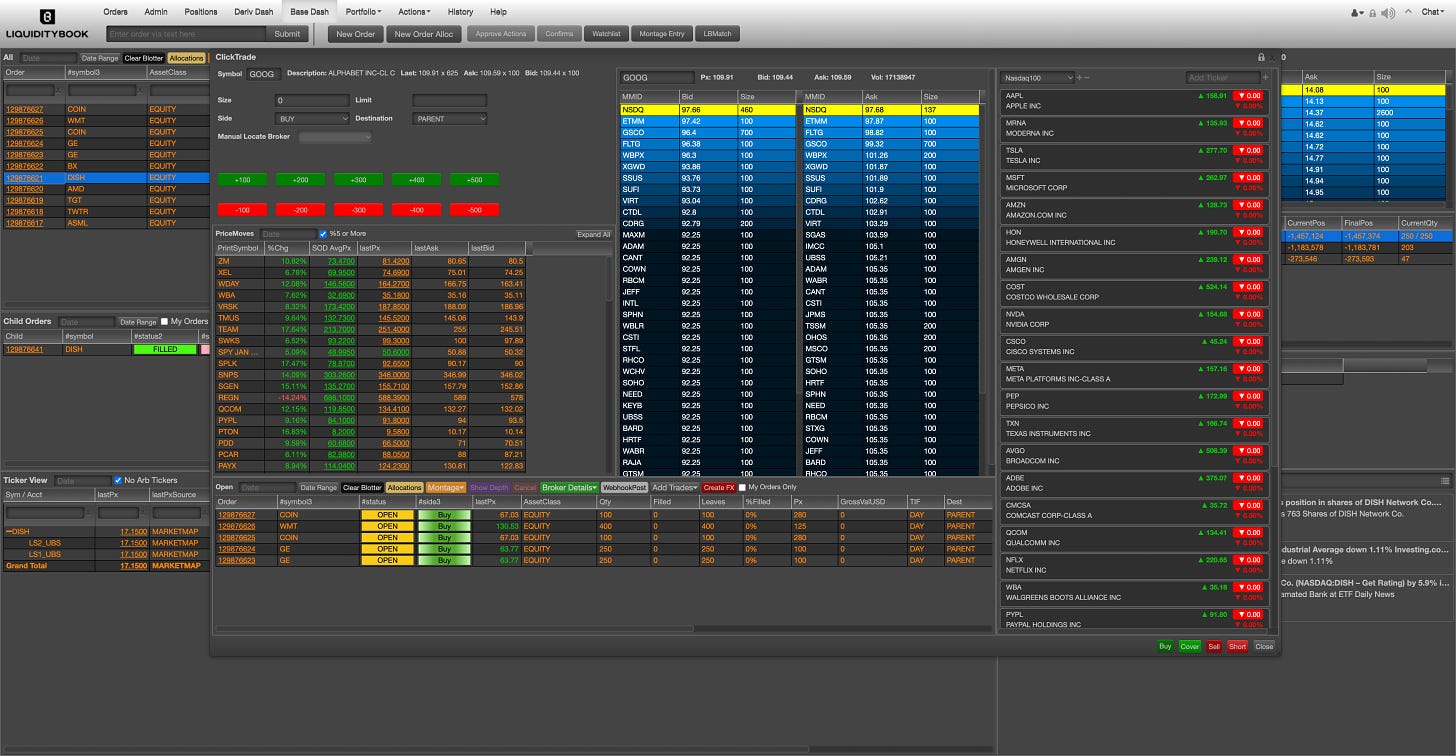The height and width of the screenshot is (756, 1456).
Task: Click the FILLED status cell
Action: pyautogui.click(x=165, y=350)
